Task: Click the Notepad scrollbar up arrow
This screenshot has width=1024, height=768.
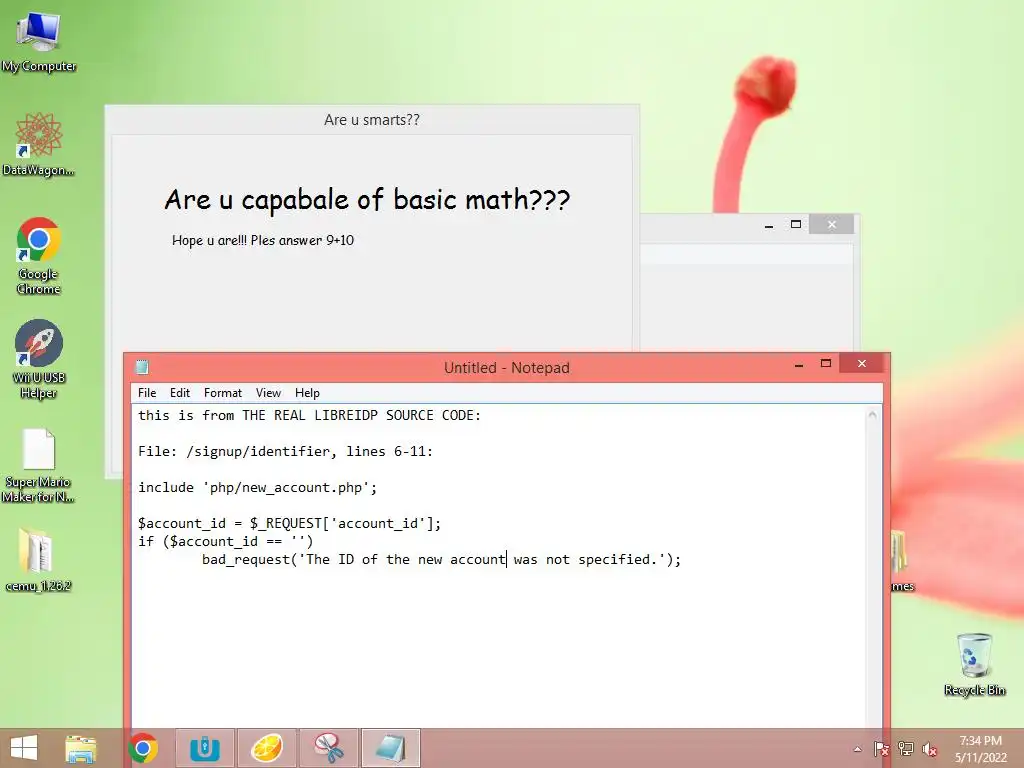Action: (872, 415)
